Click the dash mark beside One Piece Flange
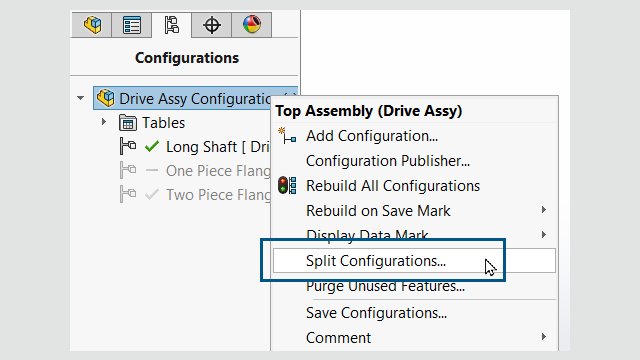640x360 pixels. (152, 171)
